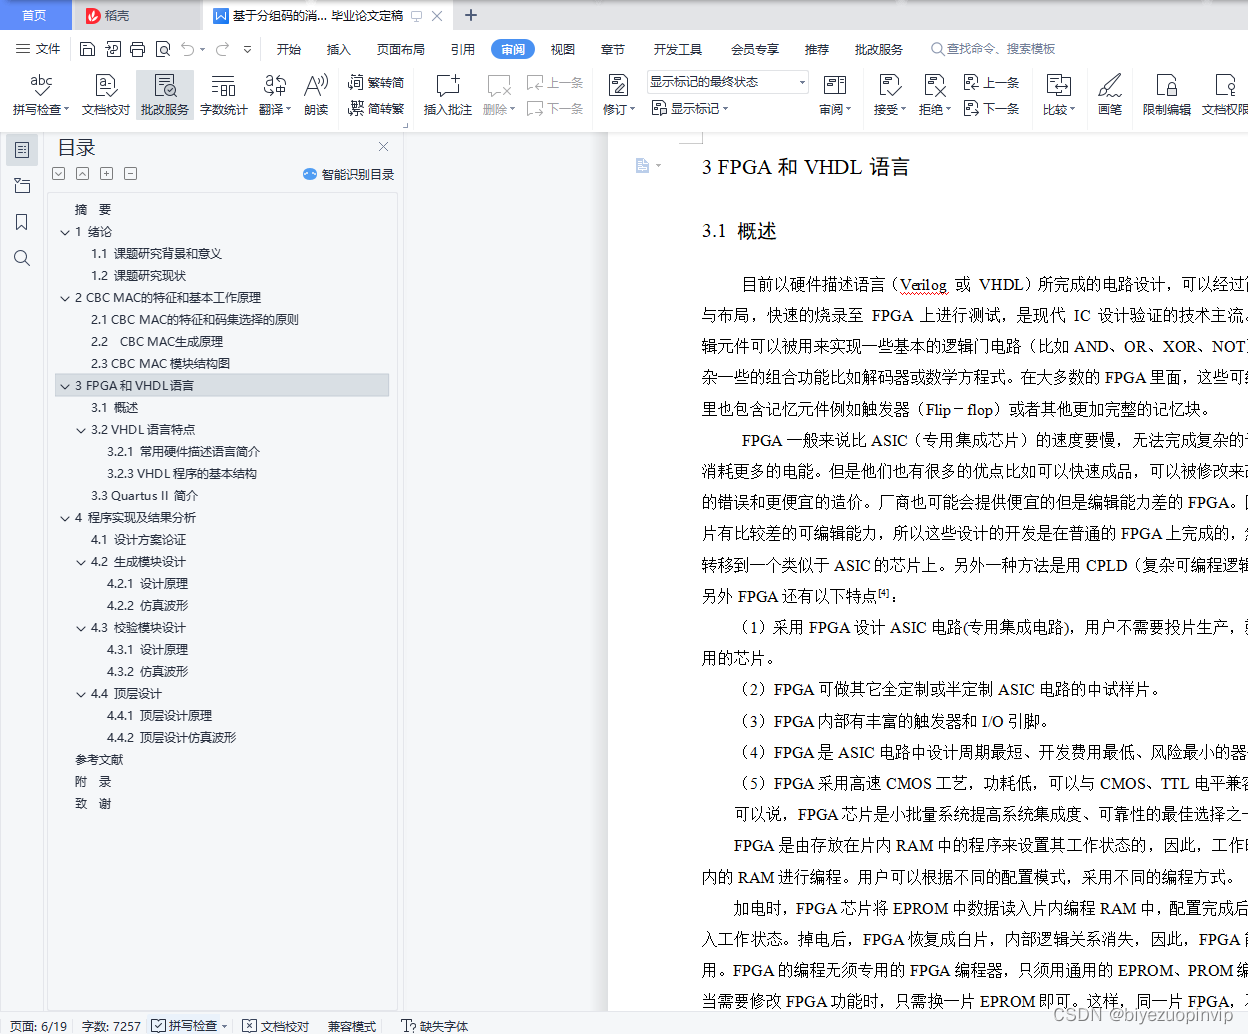Switch to 首页 tab
The image size is (1248, 1034).
coord(34,15)
